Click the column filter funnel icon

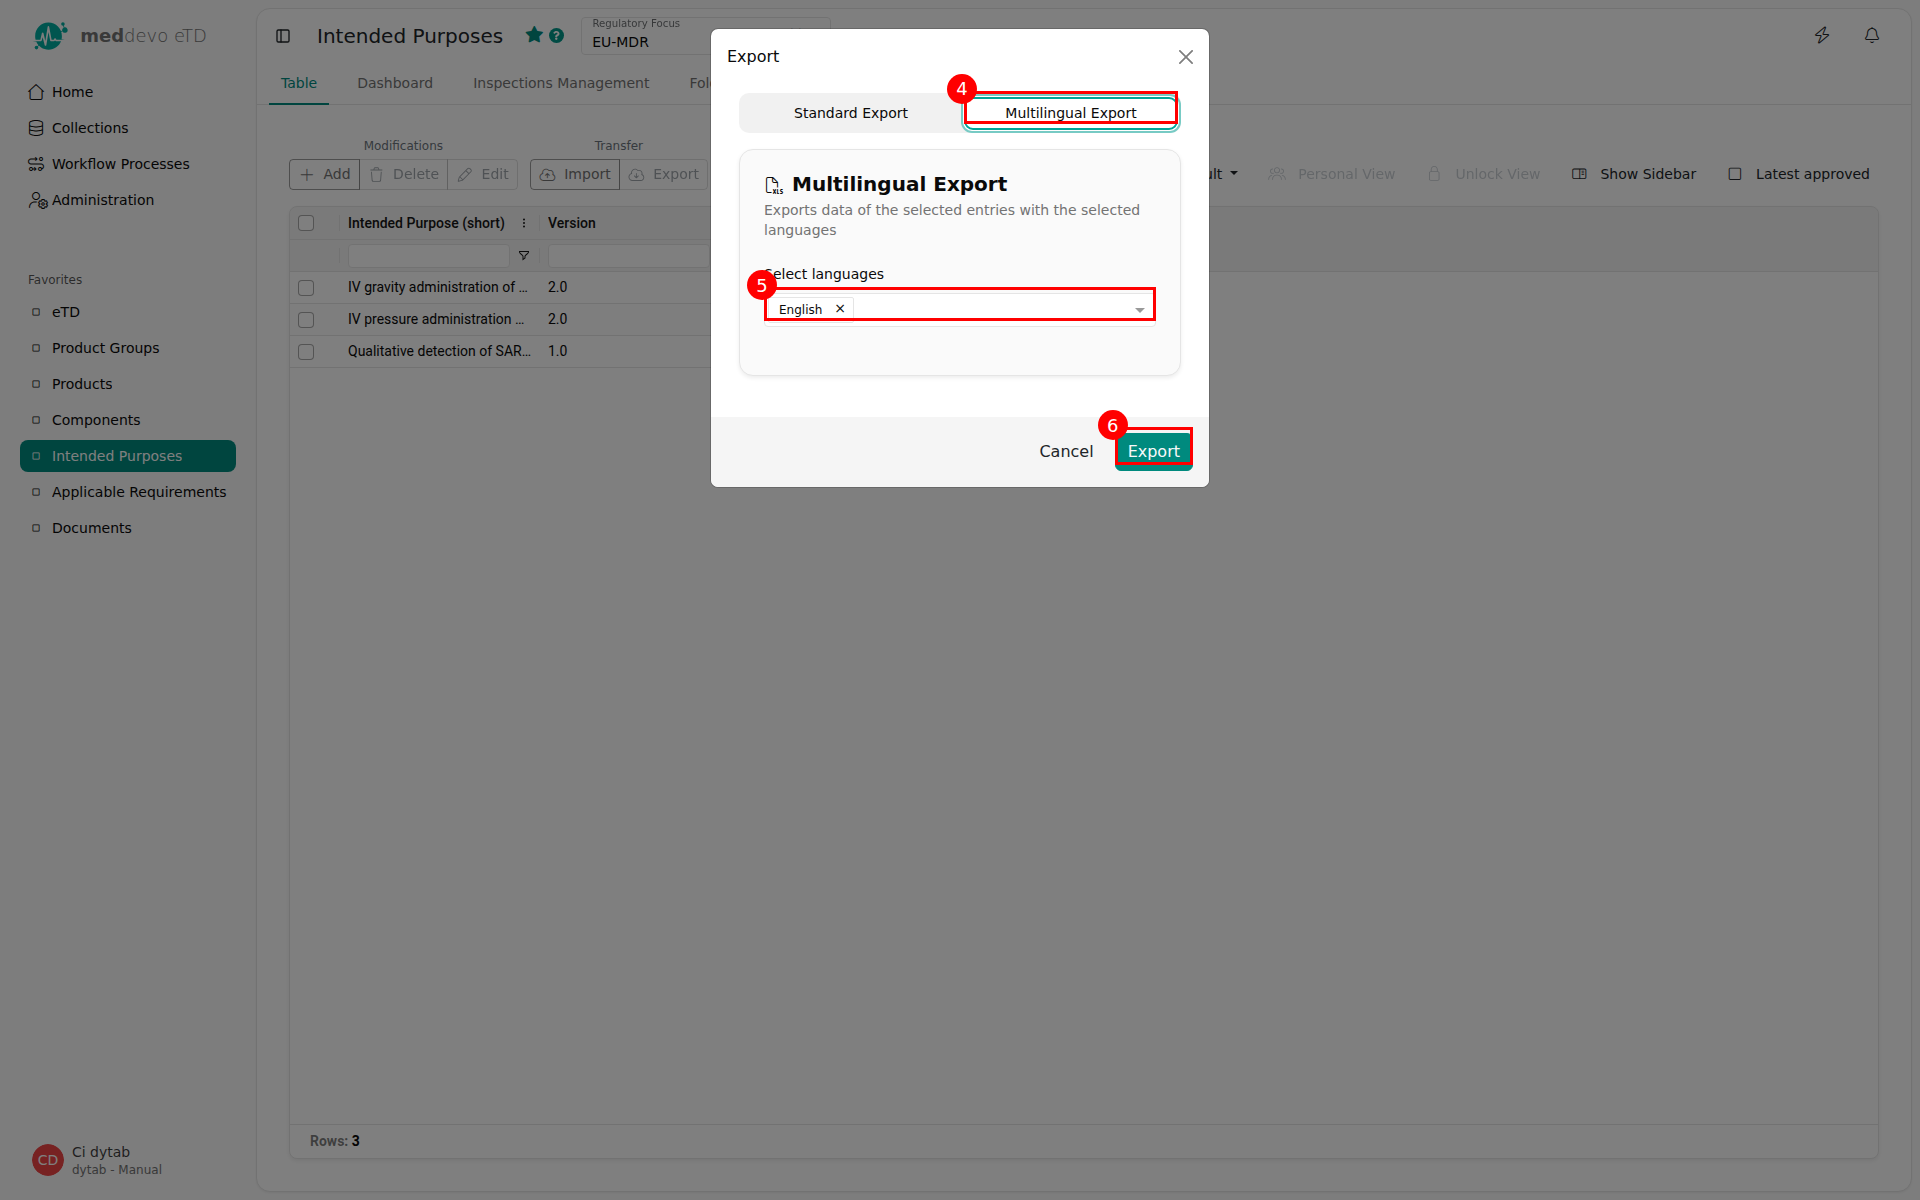(524, 256)
